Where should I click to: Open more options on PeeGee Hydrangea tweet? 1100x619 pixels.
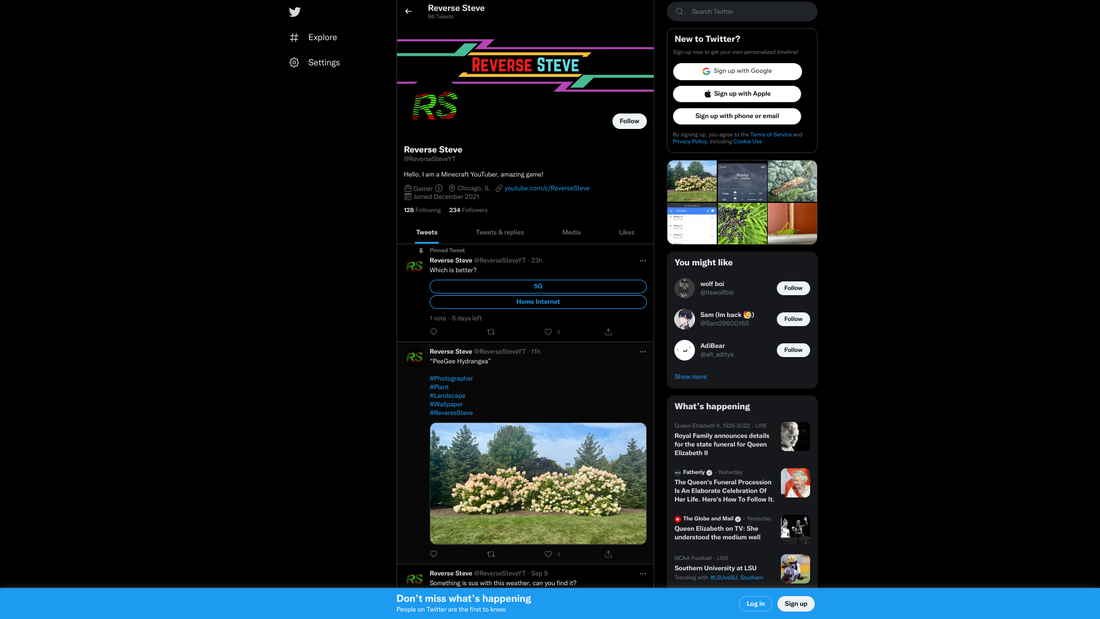click(643, 352)
